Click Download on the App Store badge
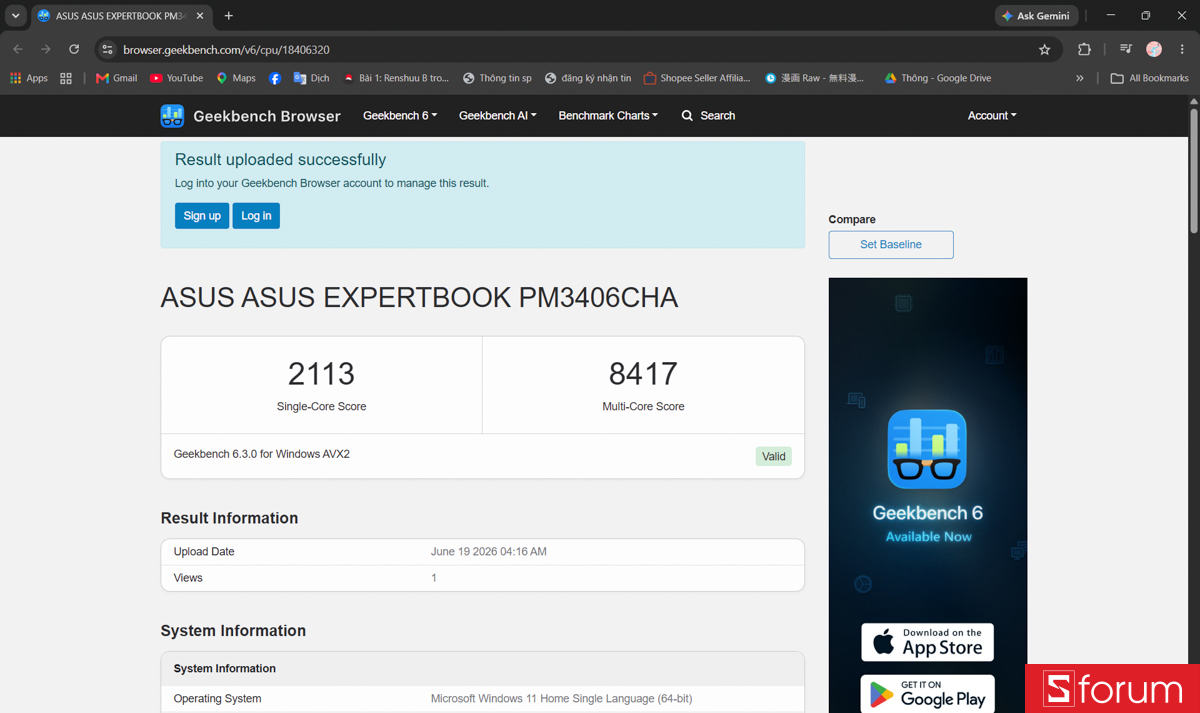Image resolution: width=1200 pixels, height=713 pixels. coord(928,642)
